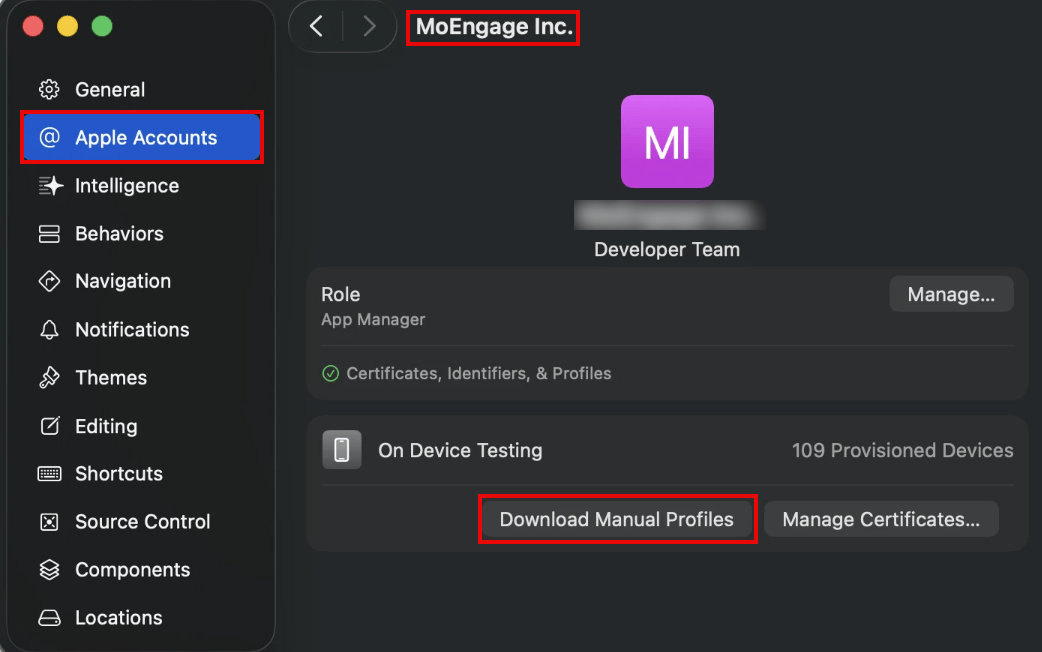Click the Manage... button for Role
Screen dimensions: 1042x652
point(951,294)
